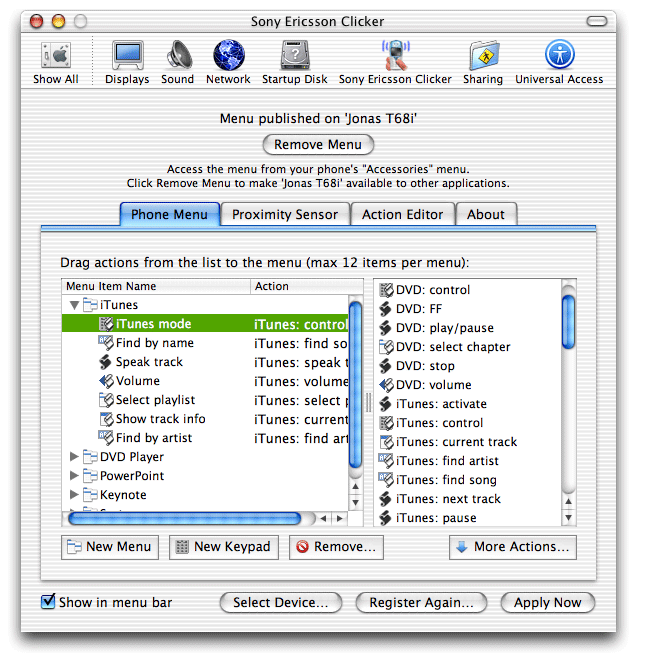
Task: Open the Sharing preference pane
Action: [483, 62]
